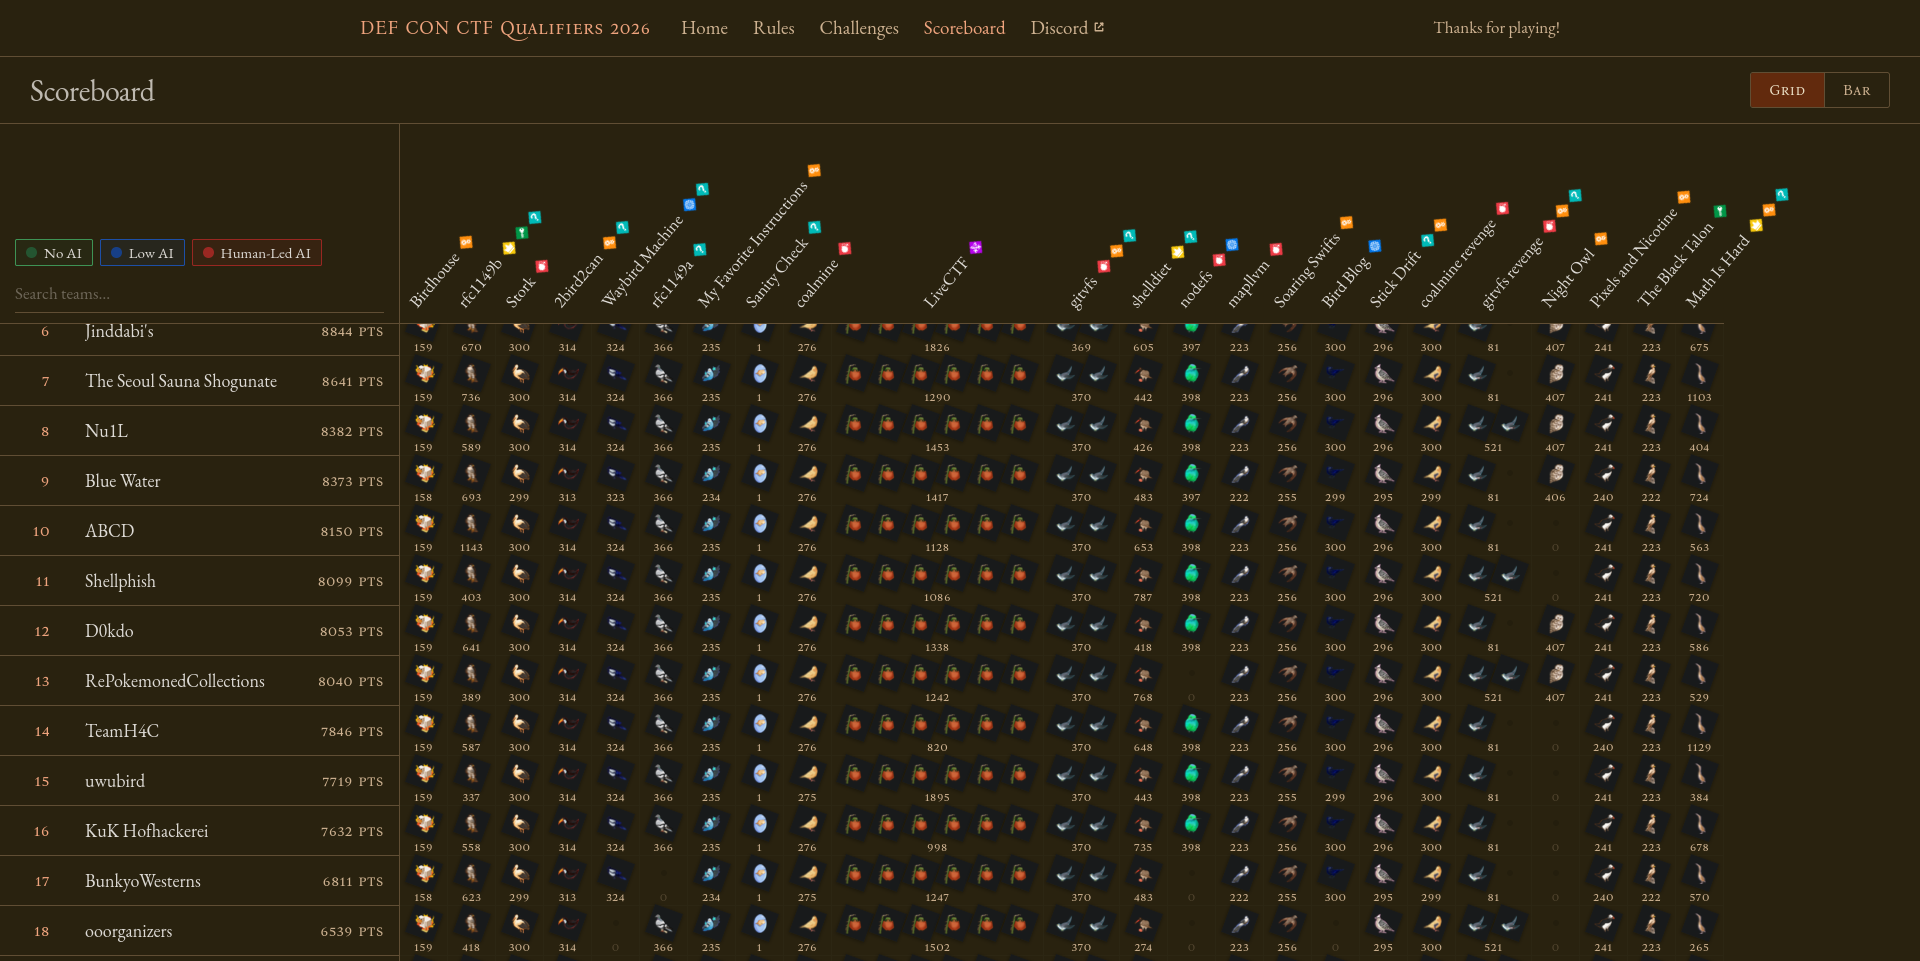Open the Rules page
Screen dimensions: 1920x961
click(774, 28)
